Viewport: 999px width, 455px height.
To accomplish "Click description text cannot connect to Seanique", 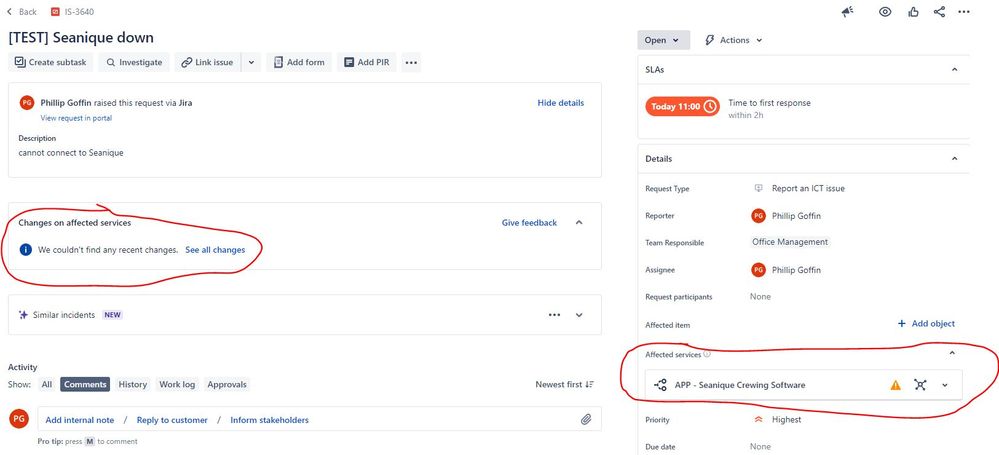I will tap(71, 153).
